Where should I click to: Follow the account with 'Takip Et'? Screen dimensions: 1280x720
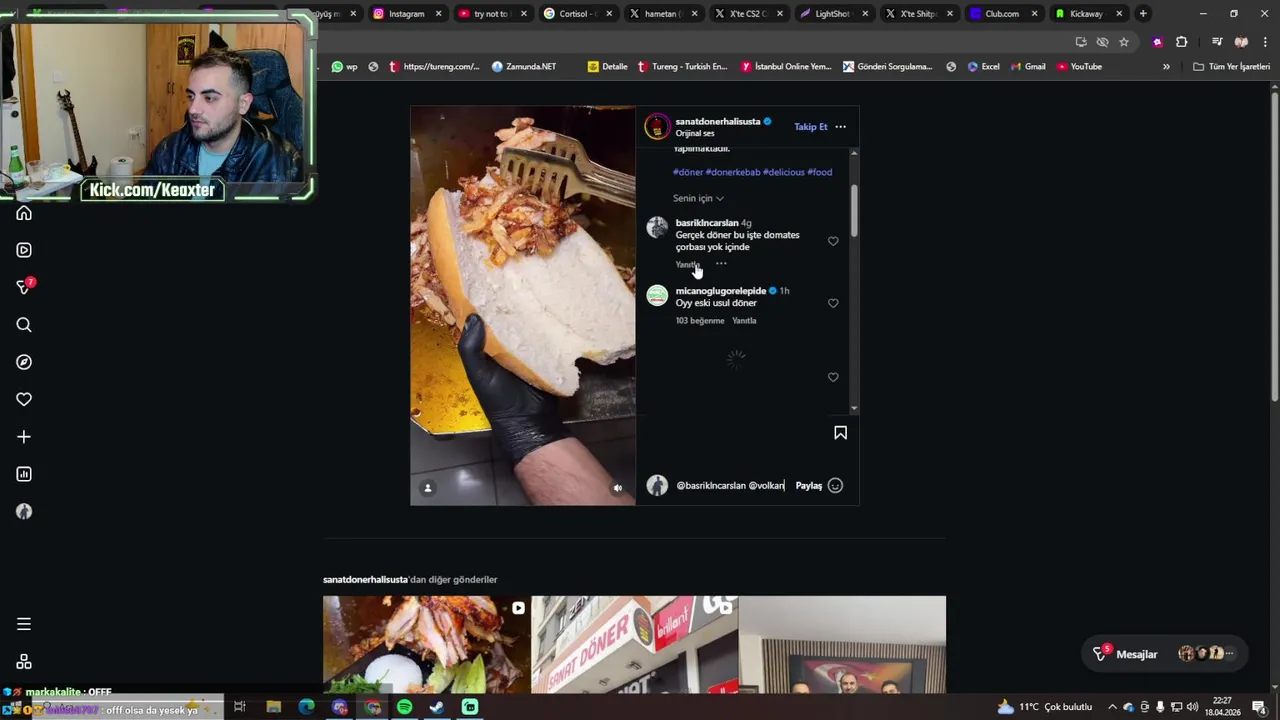click(810, 127)
